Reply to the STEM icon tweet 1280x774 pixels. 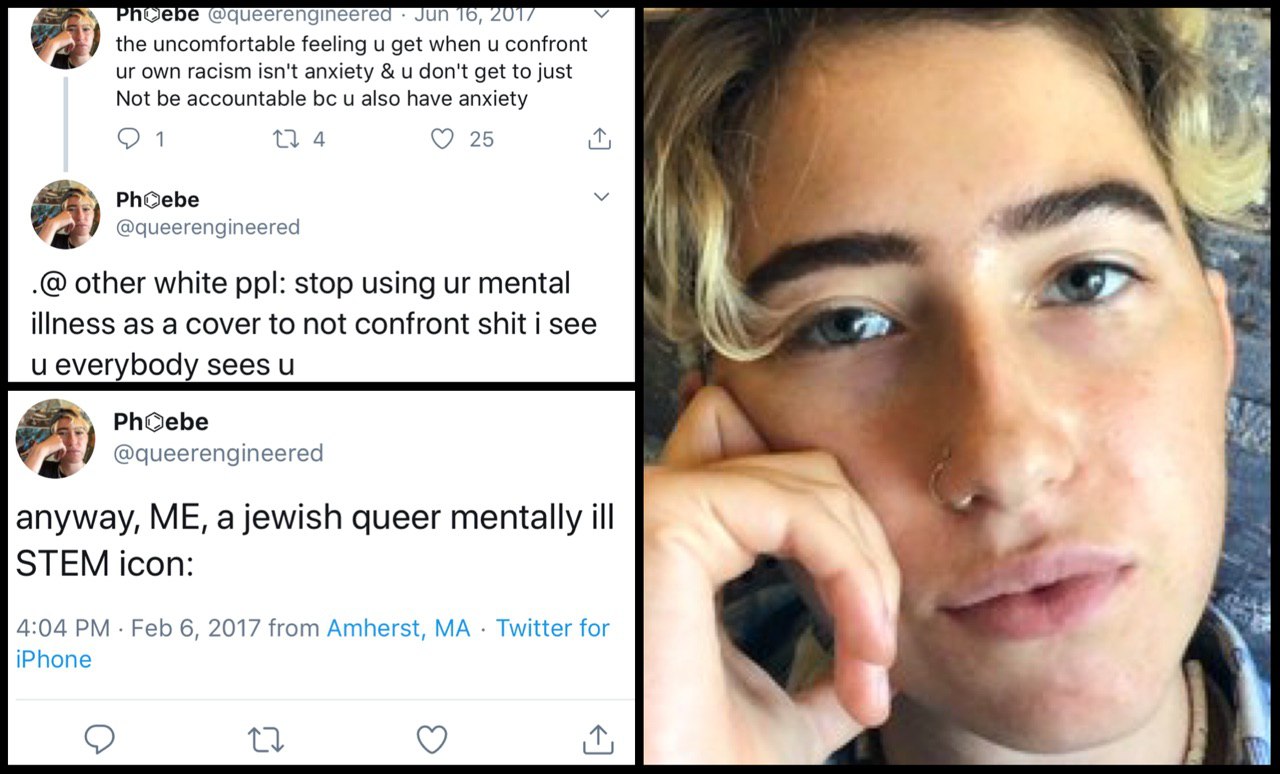point(99,739)
